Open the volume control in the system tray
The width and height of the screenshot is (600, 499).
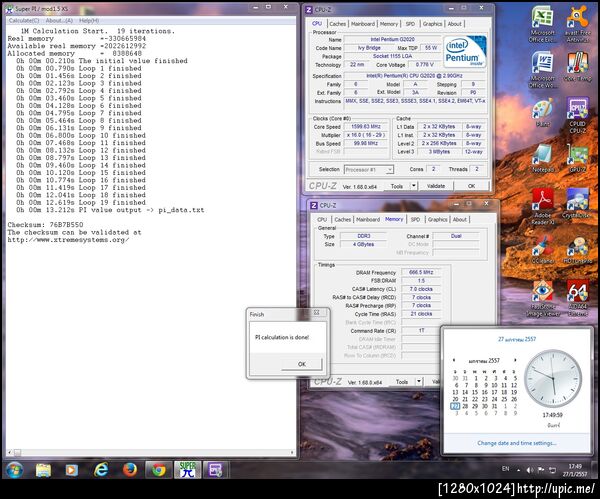pos(530,470)
